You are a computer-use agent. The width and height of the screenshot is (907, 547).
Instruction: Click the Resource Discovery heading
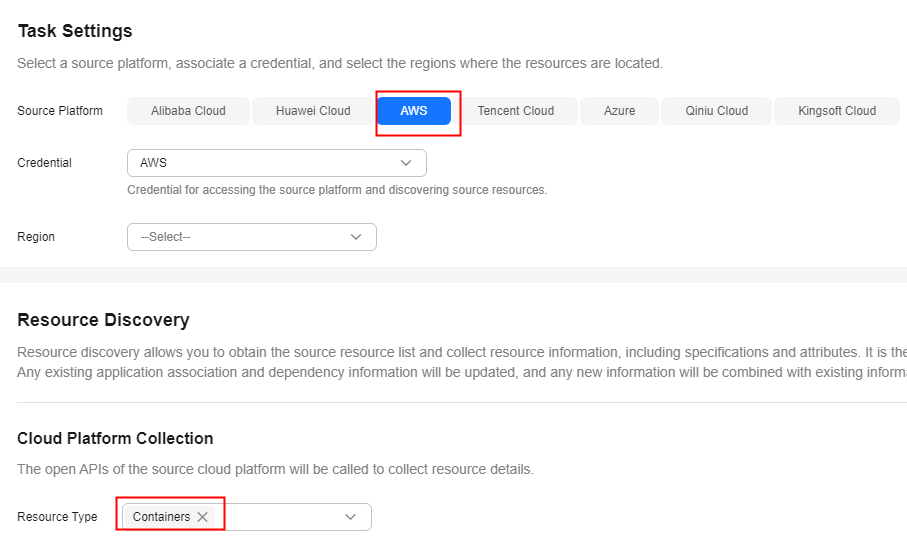[104, 320]
